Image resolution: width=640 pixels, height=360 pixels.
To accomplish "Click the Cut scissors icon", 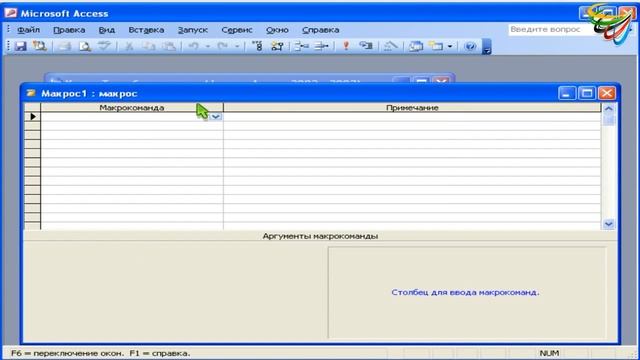I will pyautogui.click(x=129, y=46).
